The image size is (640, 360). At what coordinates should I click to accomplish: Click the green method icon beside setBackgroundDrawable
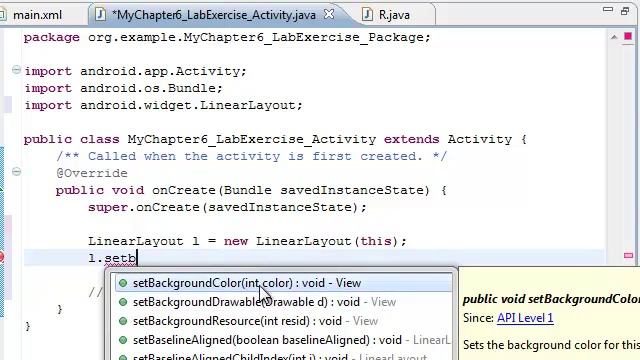123,302
